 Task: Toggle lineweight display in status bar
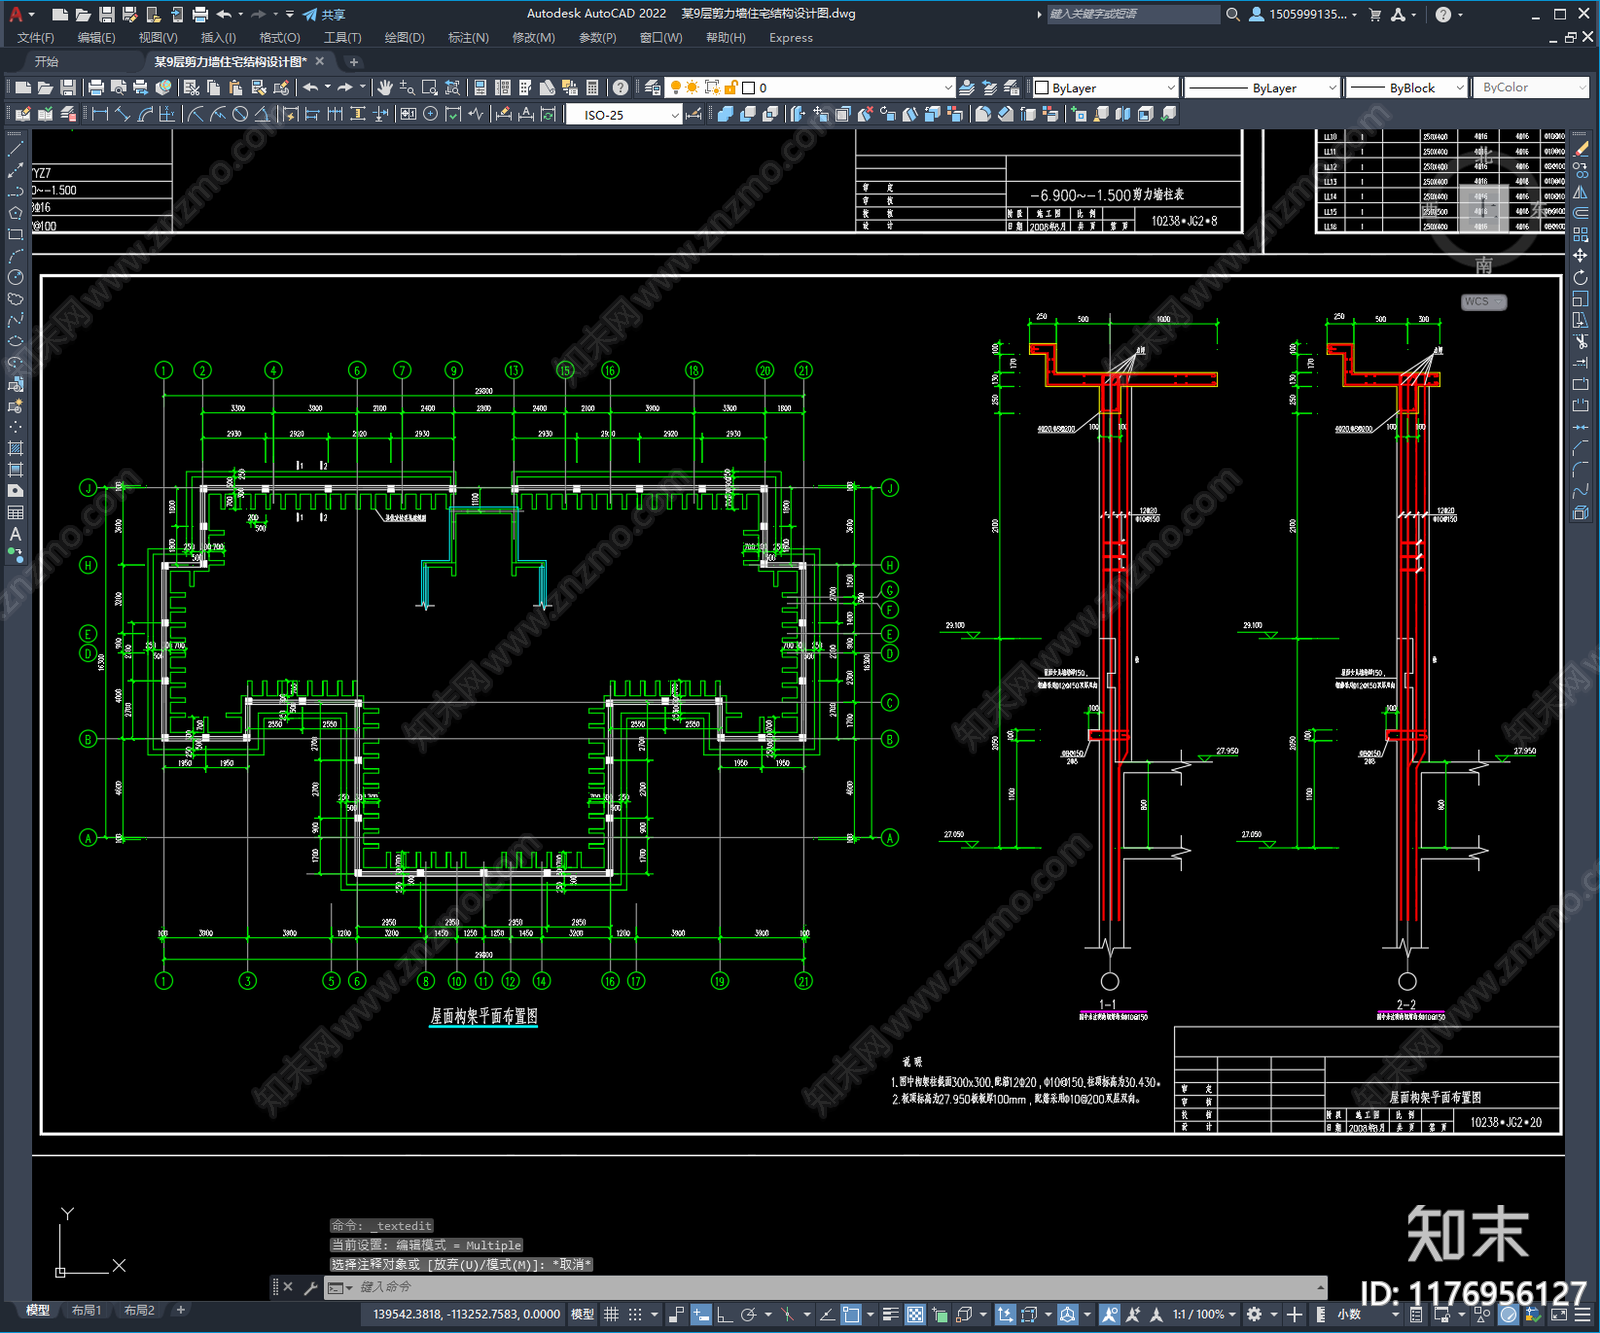[x=890, y=1314]
